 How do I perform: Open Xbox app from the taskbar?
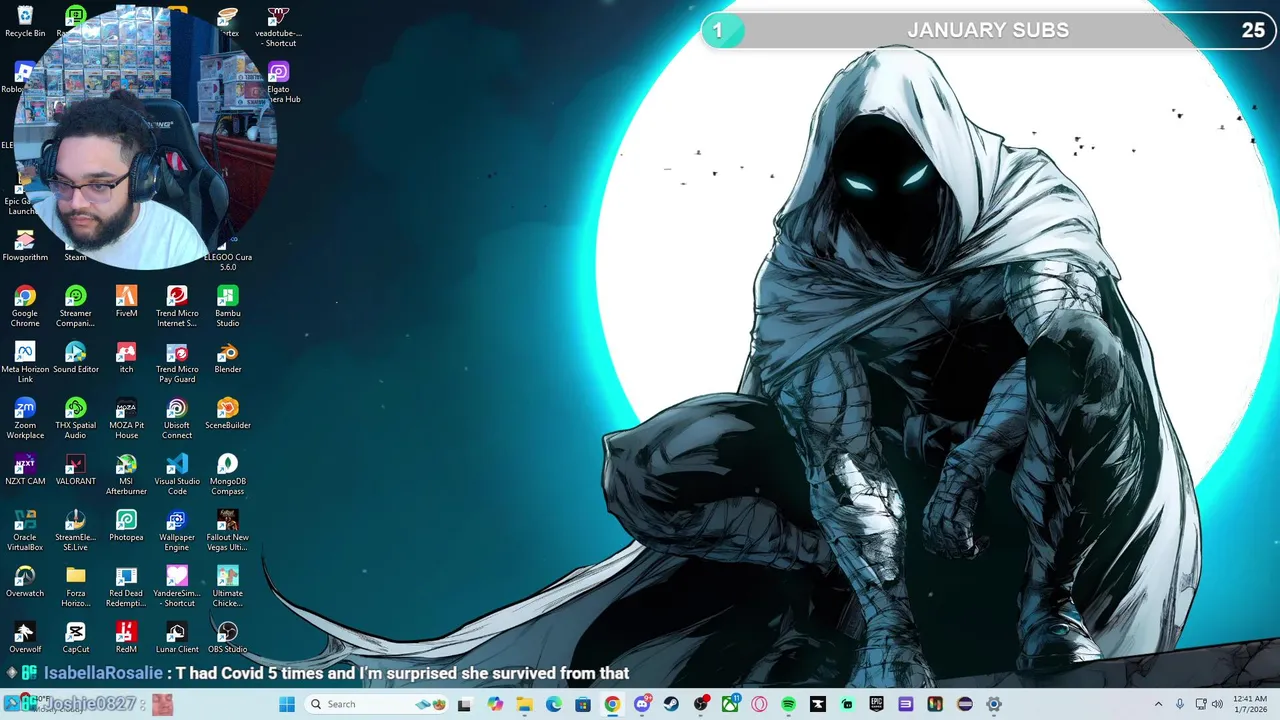point(730,704)
